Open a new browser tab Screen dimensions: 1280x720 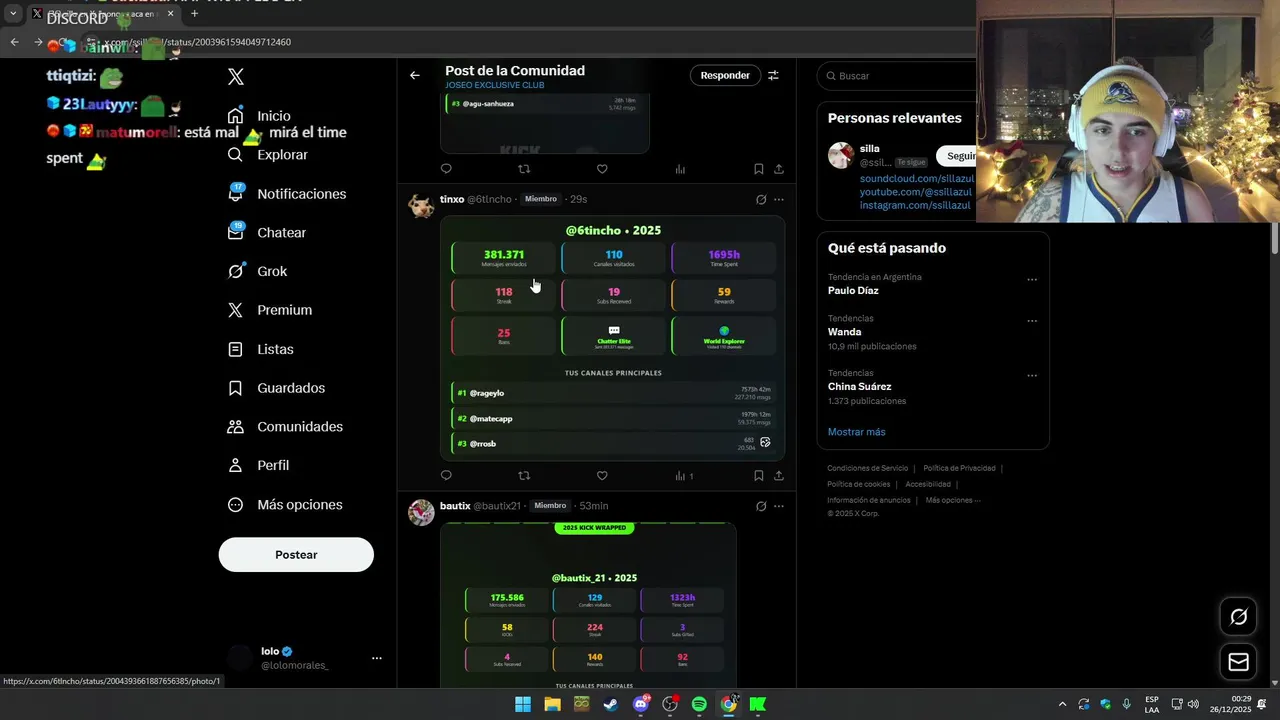pos(194,14)
